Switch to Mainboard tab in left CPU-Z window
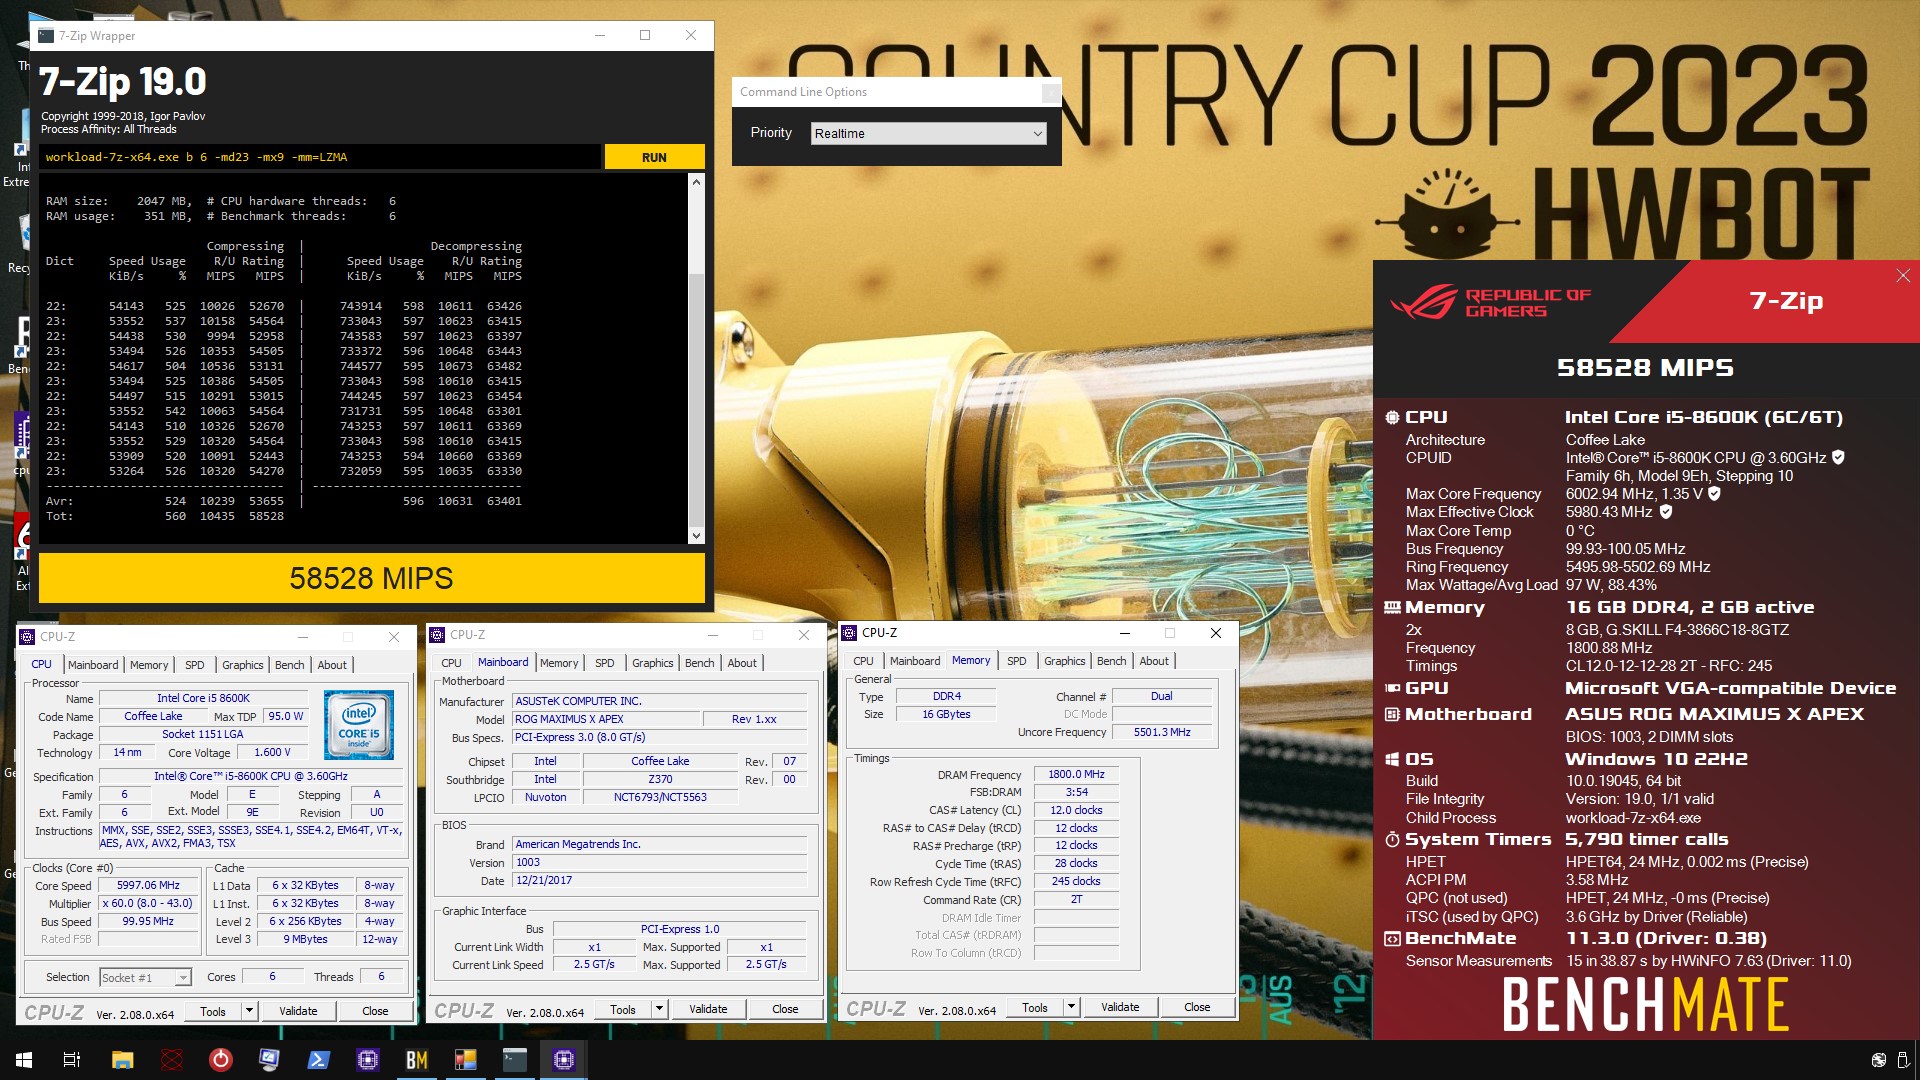1920x1080 pixels. 93,665
